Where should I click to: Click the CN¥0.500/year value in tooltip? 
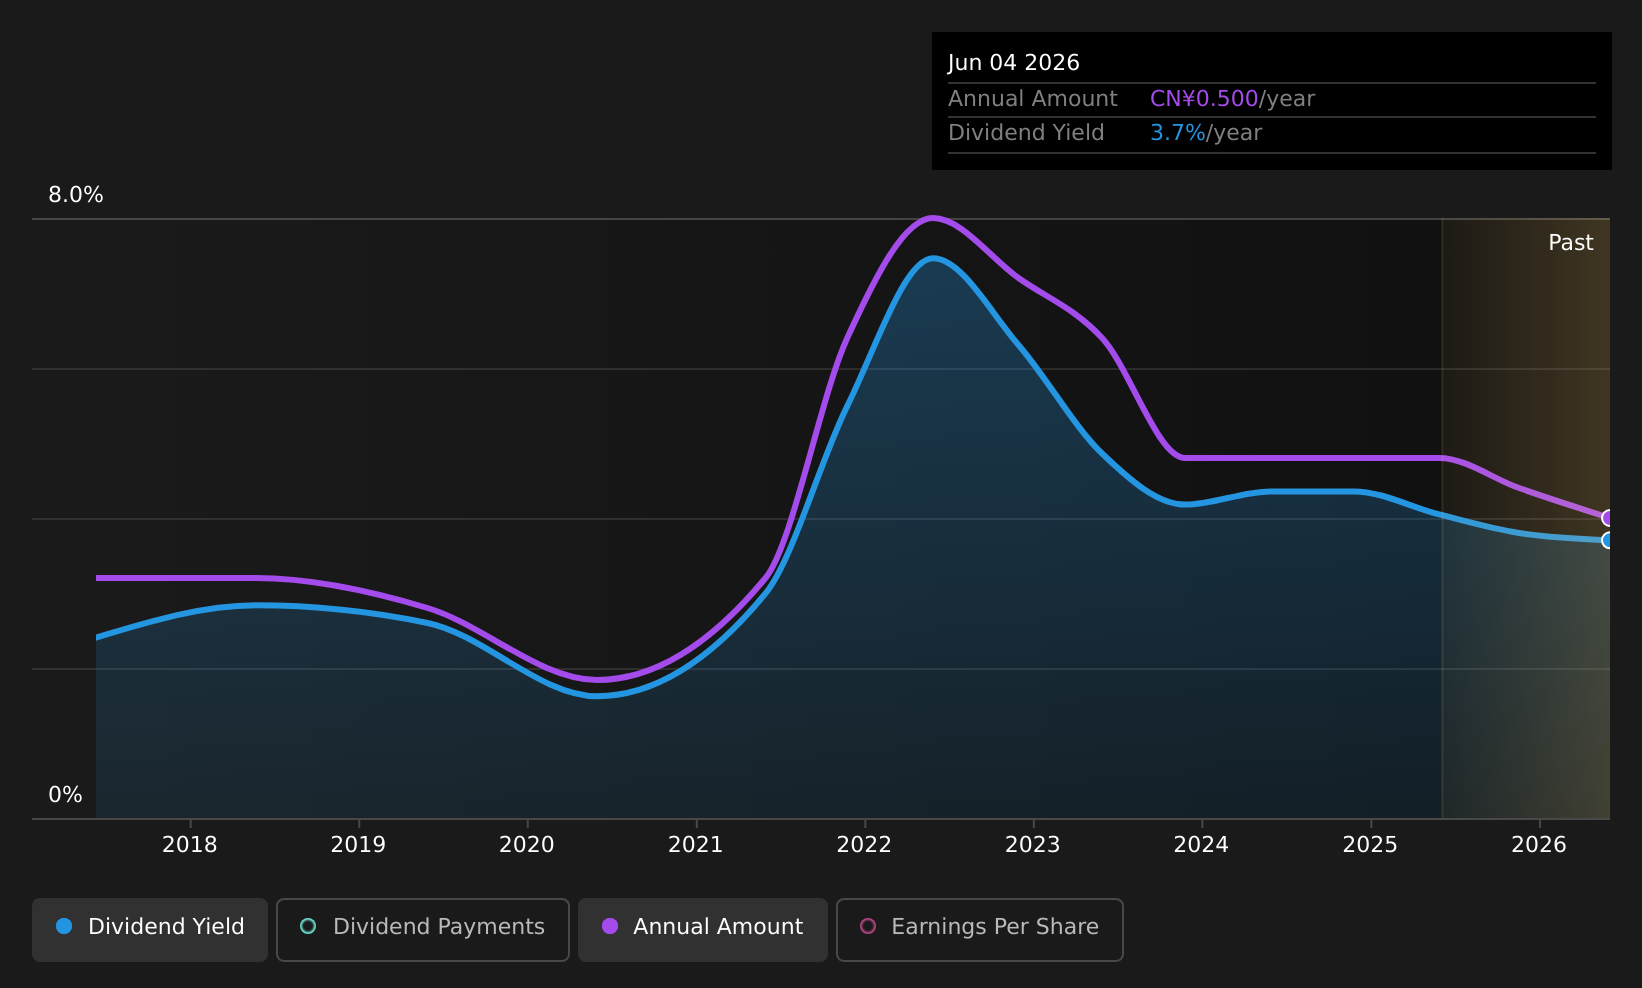[1232, 99]
